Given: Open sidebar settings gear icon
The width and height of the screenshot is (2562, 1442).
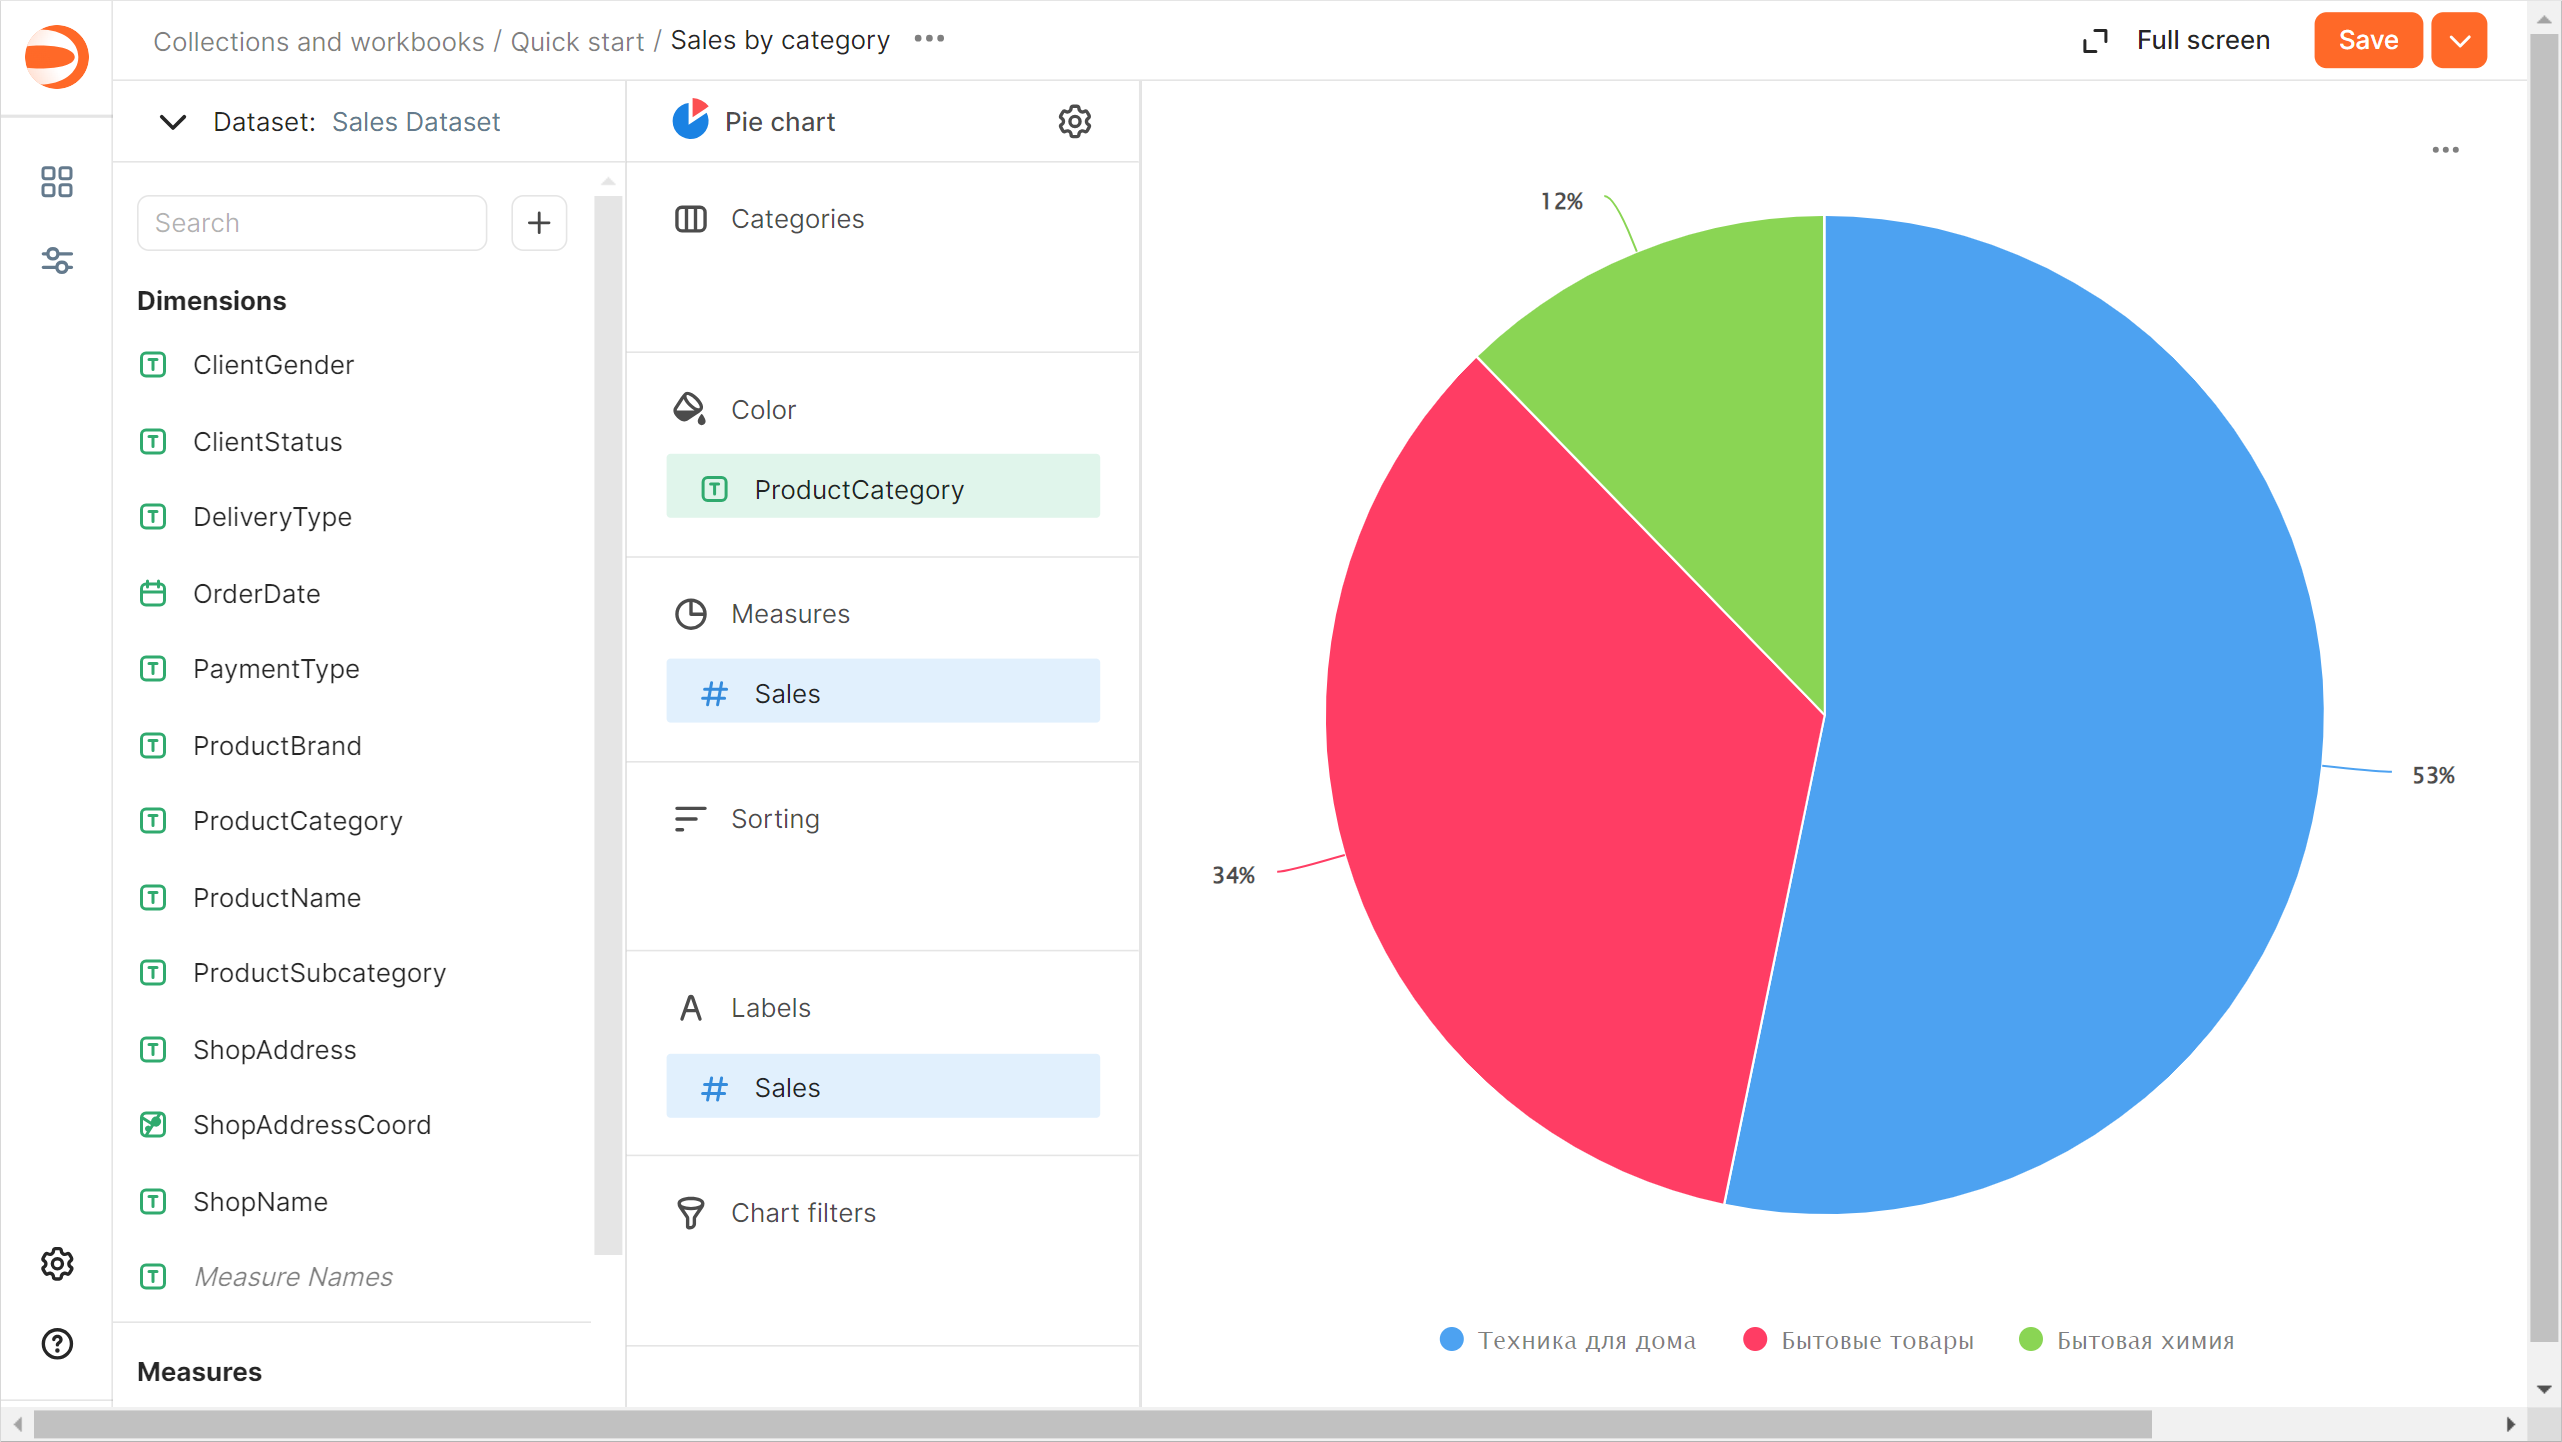Looking at the screenshot, I should (x=57, y=1264).
